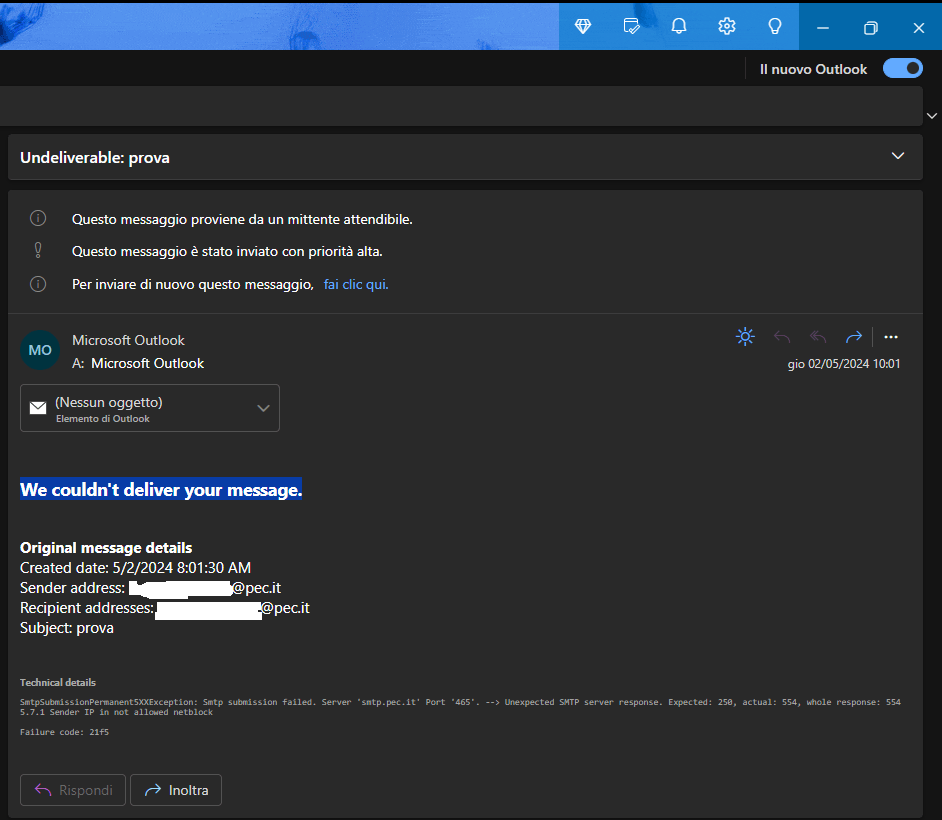
Task: Click the Reply All icon in message header
Action: coord(818,337)
